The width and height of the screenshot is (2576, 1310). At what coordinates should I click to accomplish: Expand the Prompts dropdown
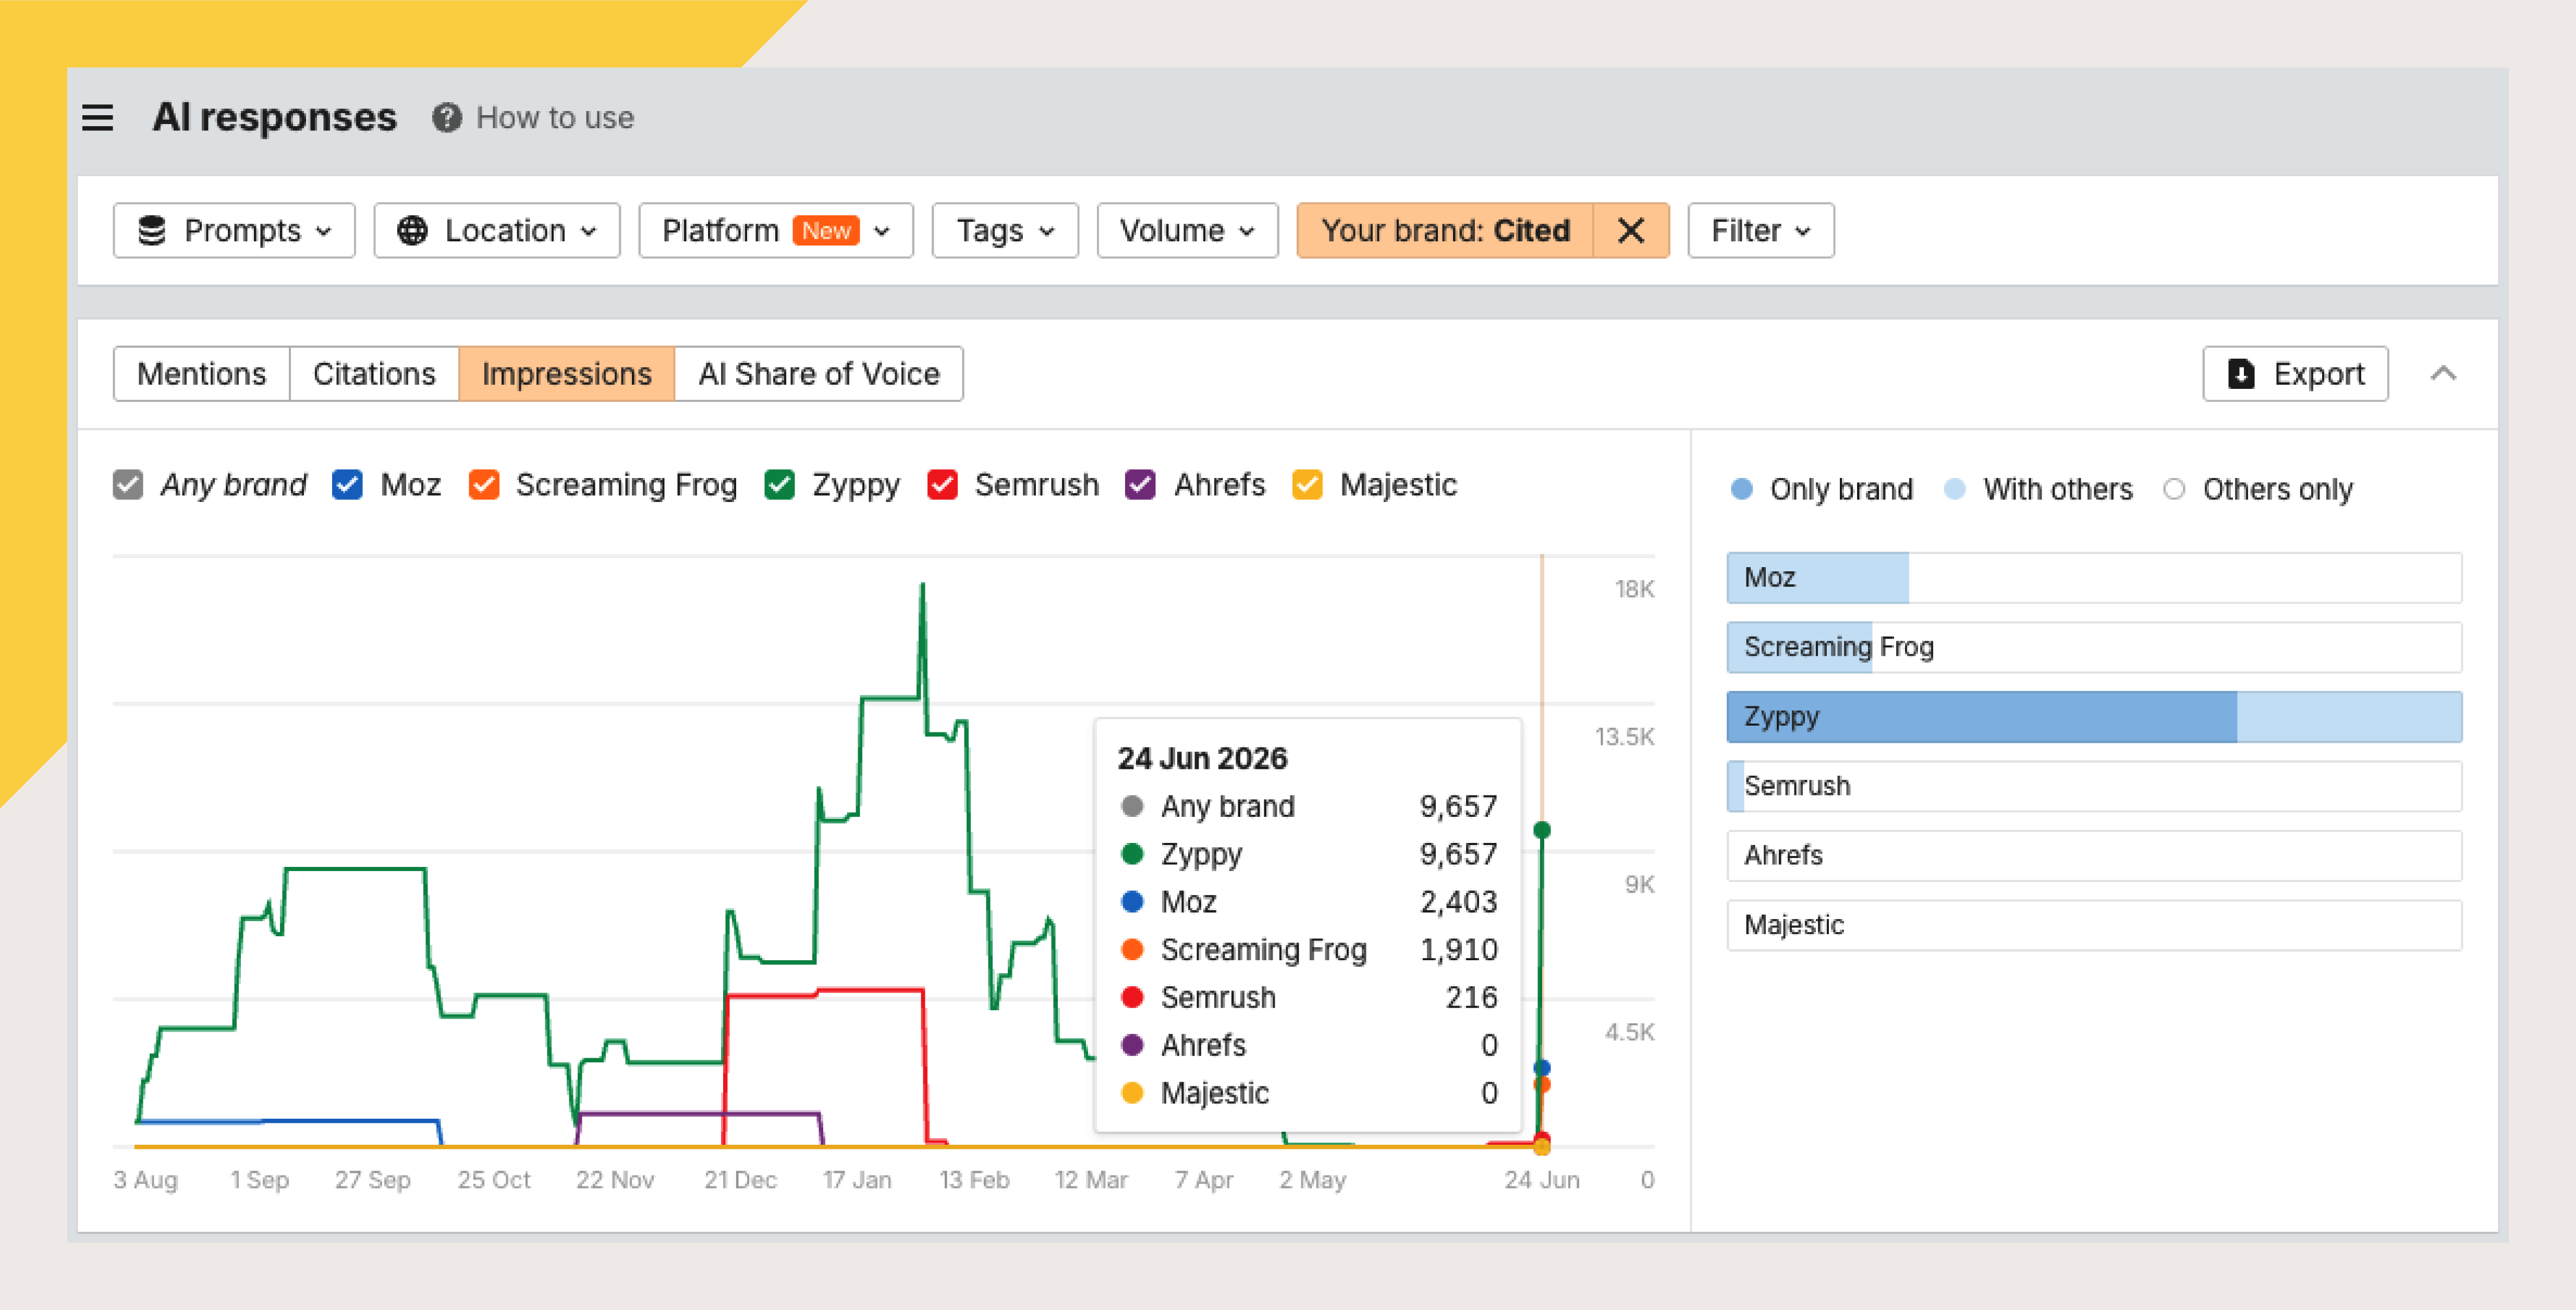(234, 231)
